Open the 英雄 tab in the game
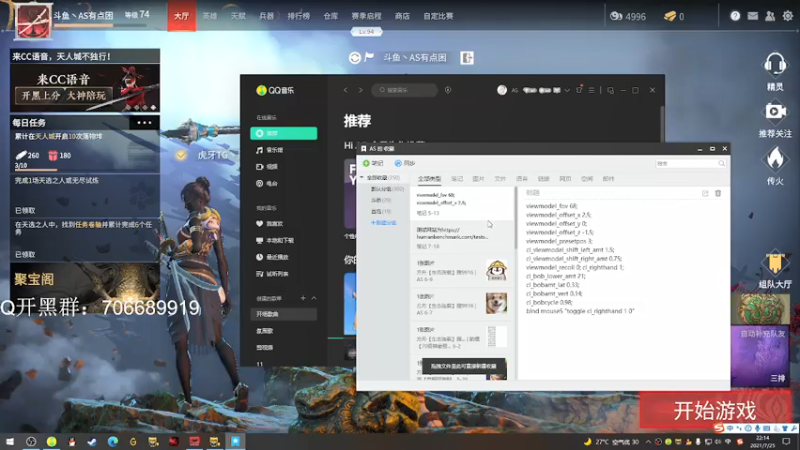This screenshot has height=450, width=800. [210, 16]
